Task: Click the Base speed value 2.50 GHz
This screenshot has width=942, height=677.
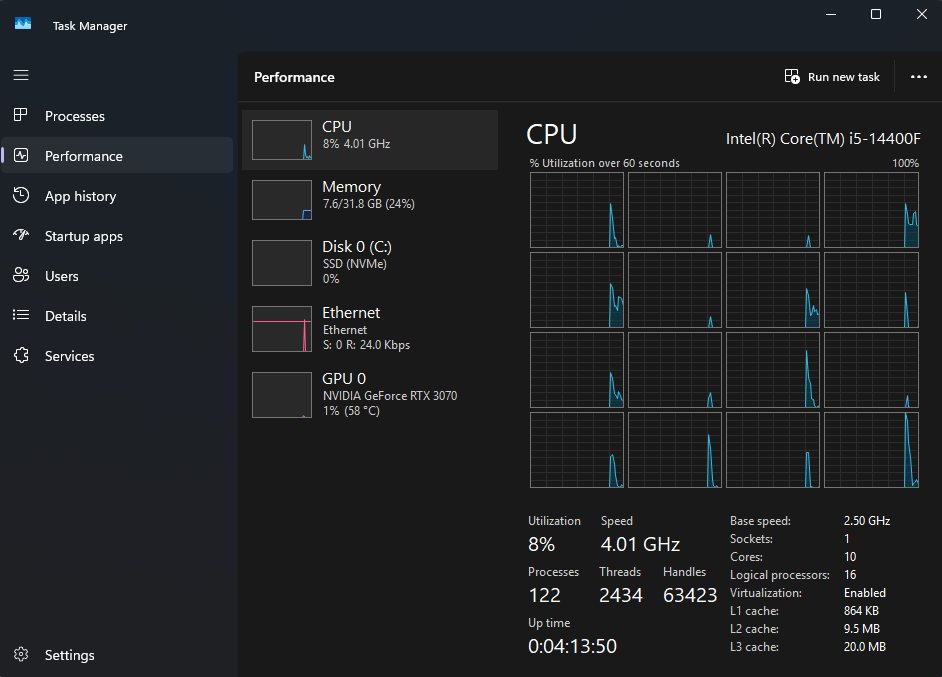Action: (x=867, y=521)
